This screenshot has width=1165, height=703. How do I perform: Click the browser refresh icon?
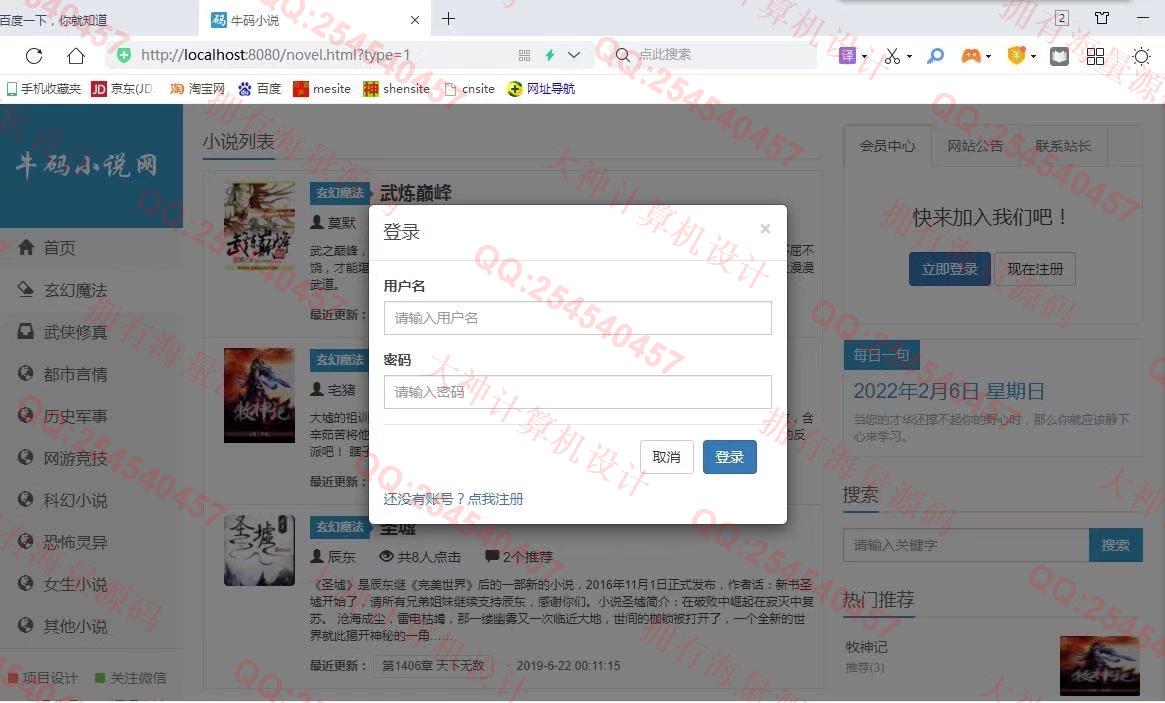point(34,56)
